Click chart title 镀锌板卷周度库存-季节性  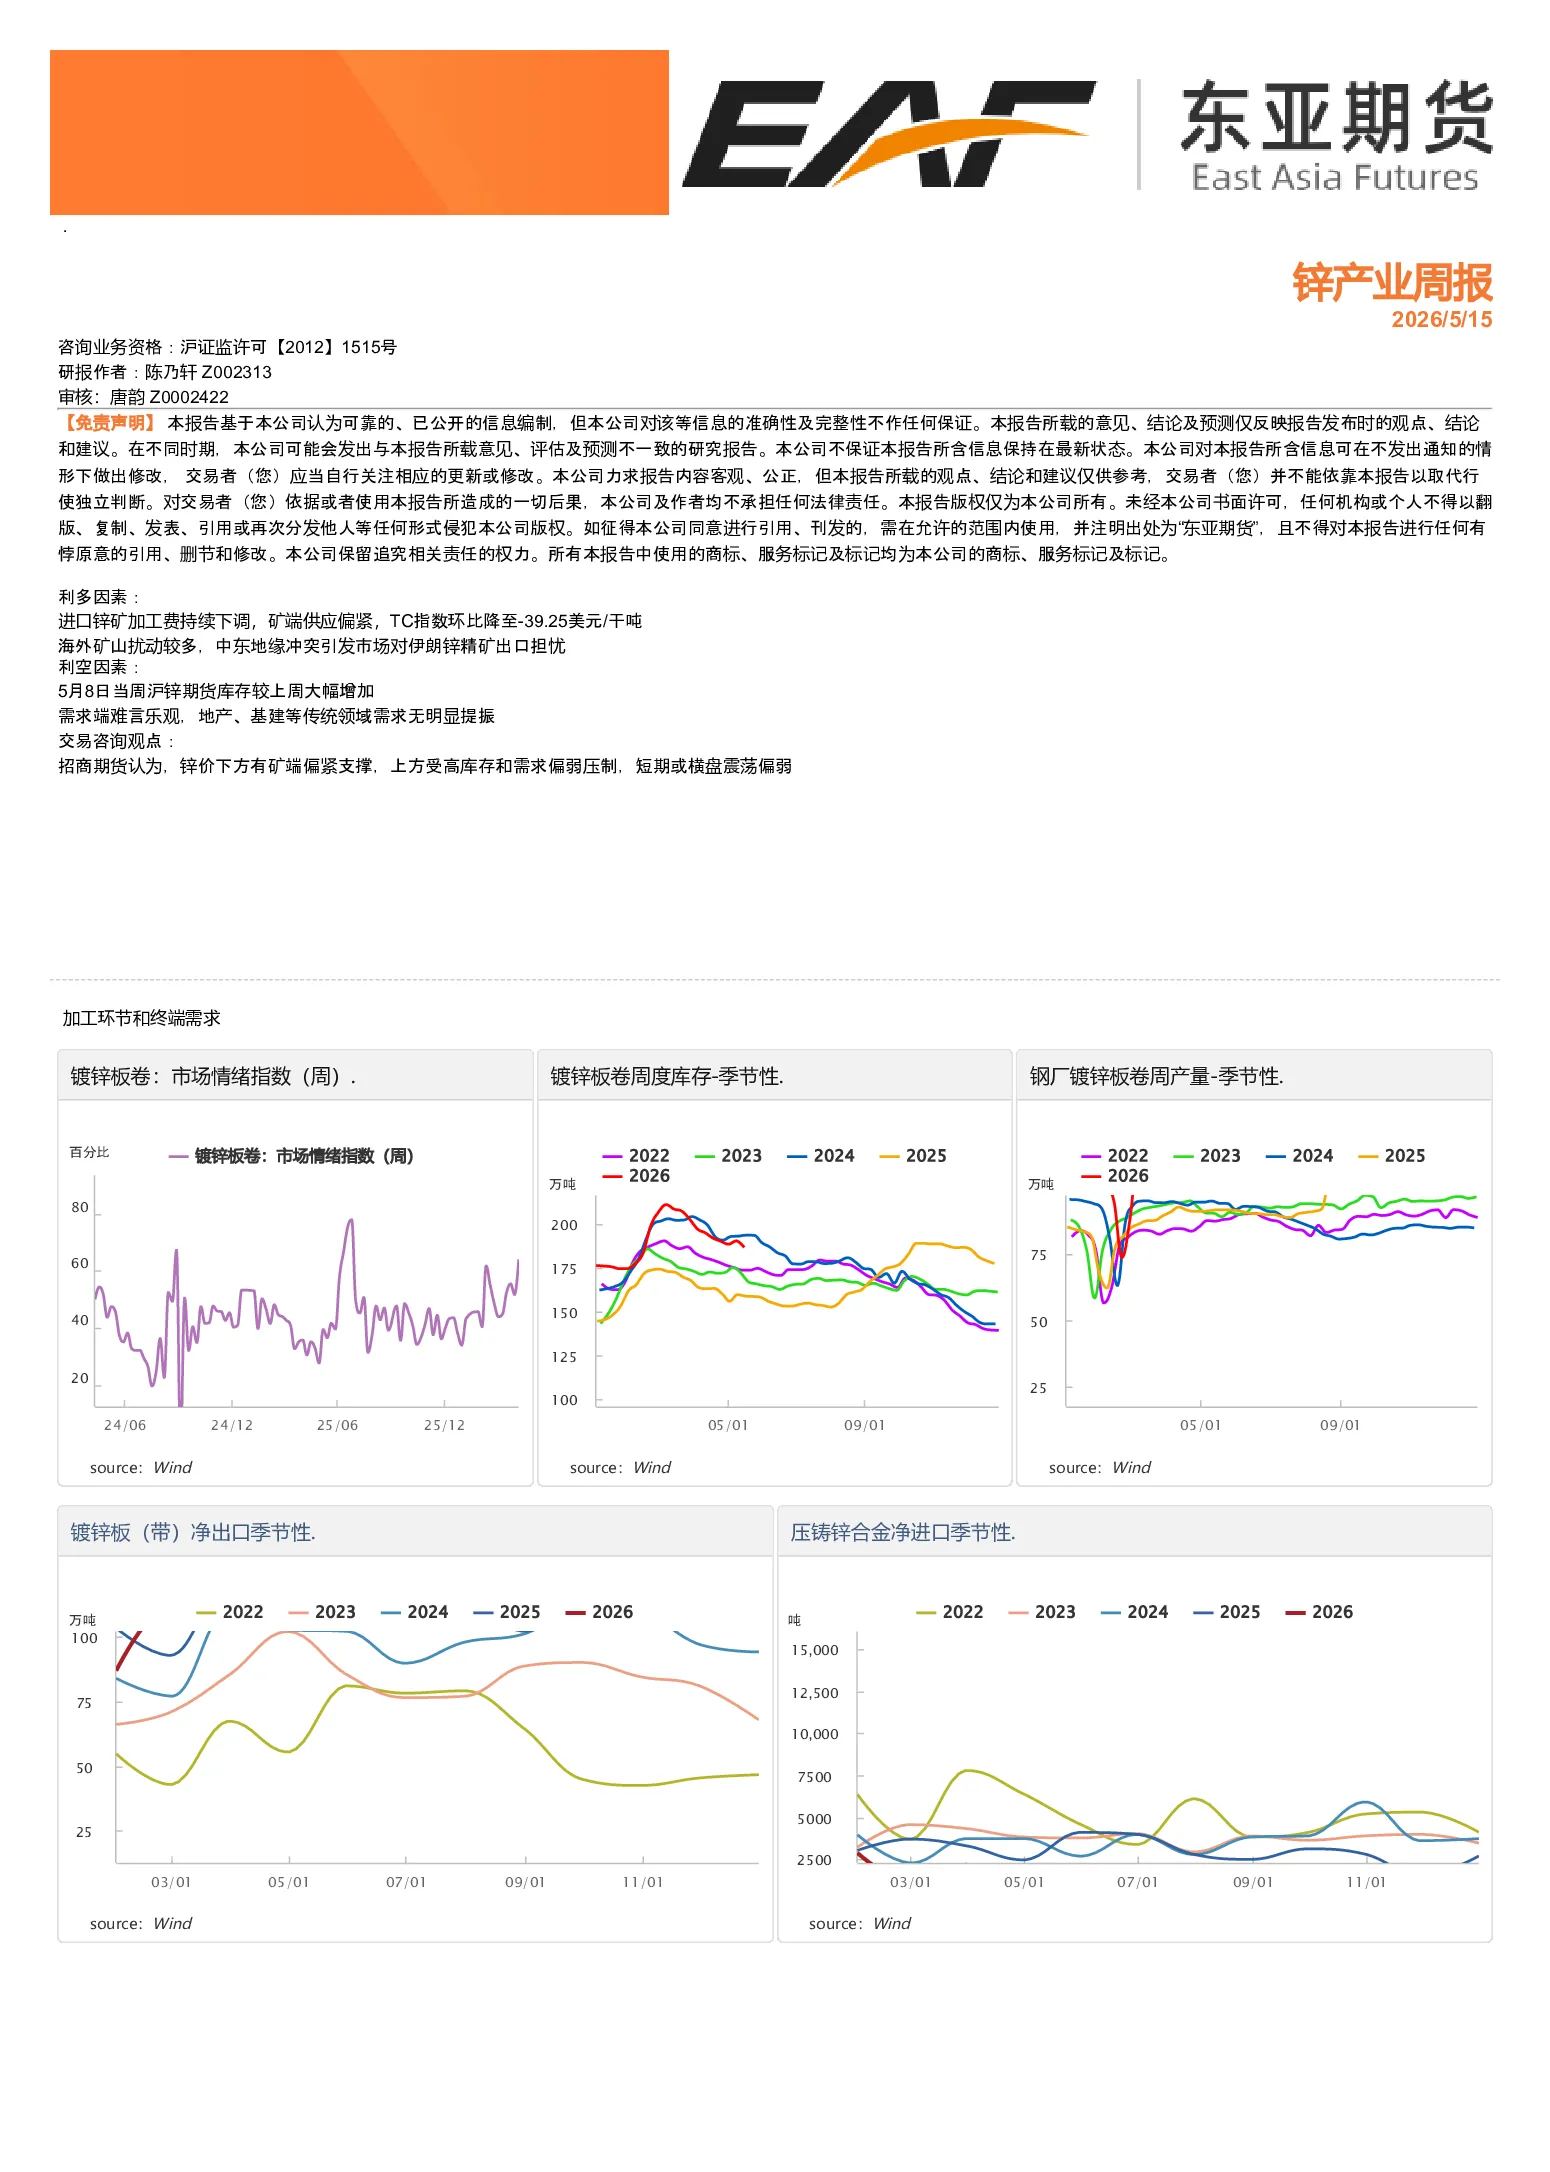point(667,1076)
